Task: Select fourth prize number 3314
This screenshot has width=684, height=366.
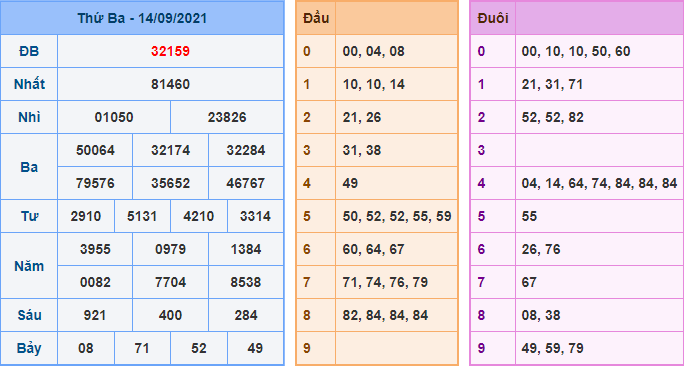Action: click(255, 216)
